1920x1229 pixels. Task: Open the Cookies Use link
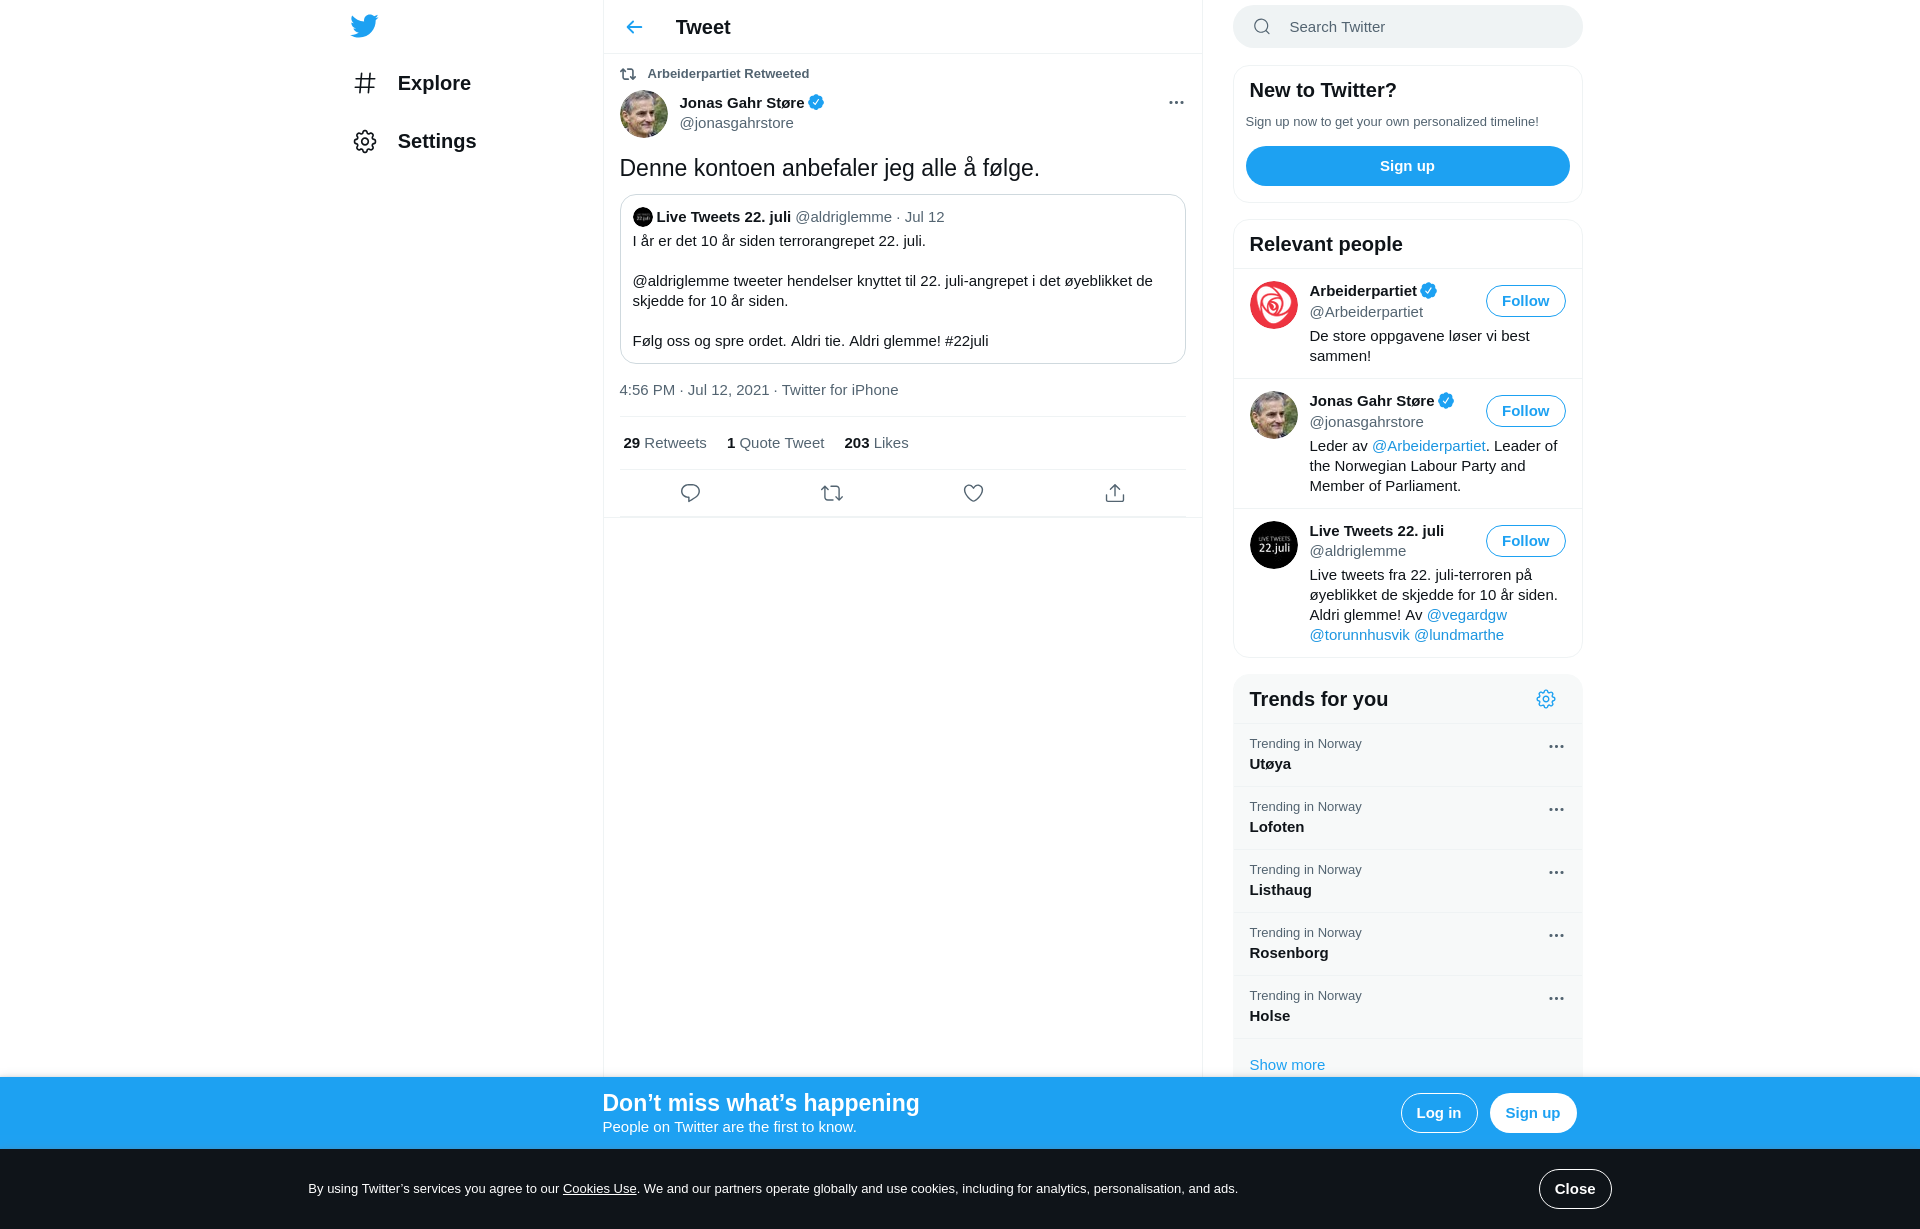coord(599,1189)
